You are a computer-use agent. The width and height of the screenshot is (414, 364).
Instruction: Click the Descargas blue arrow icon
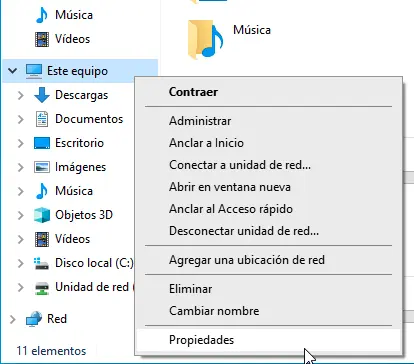42,95
